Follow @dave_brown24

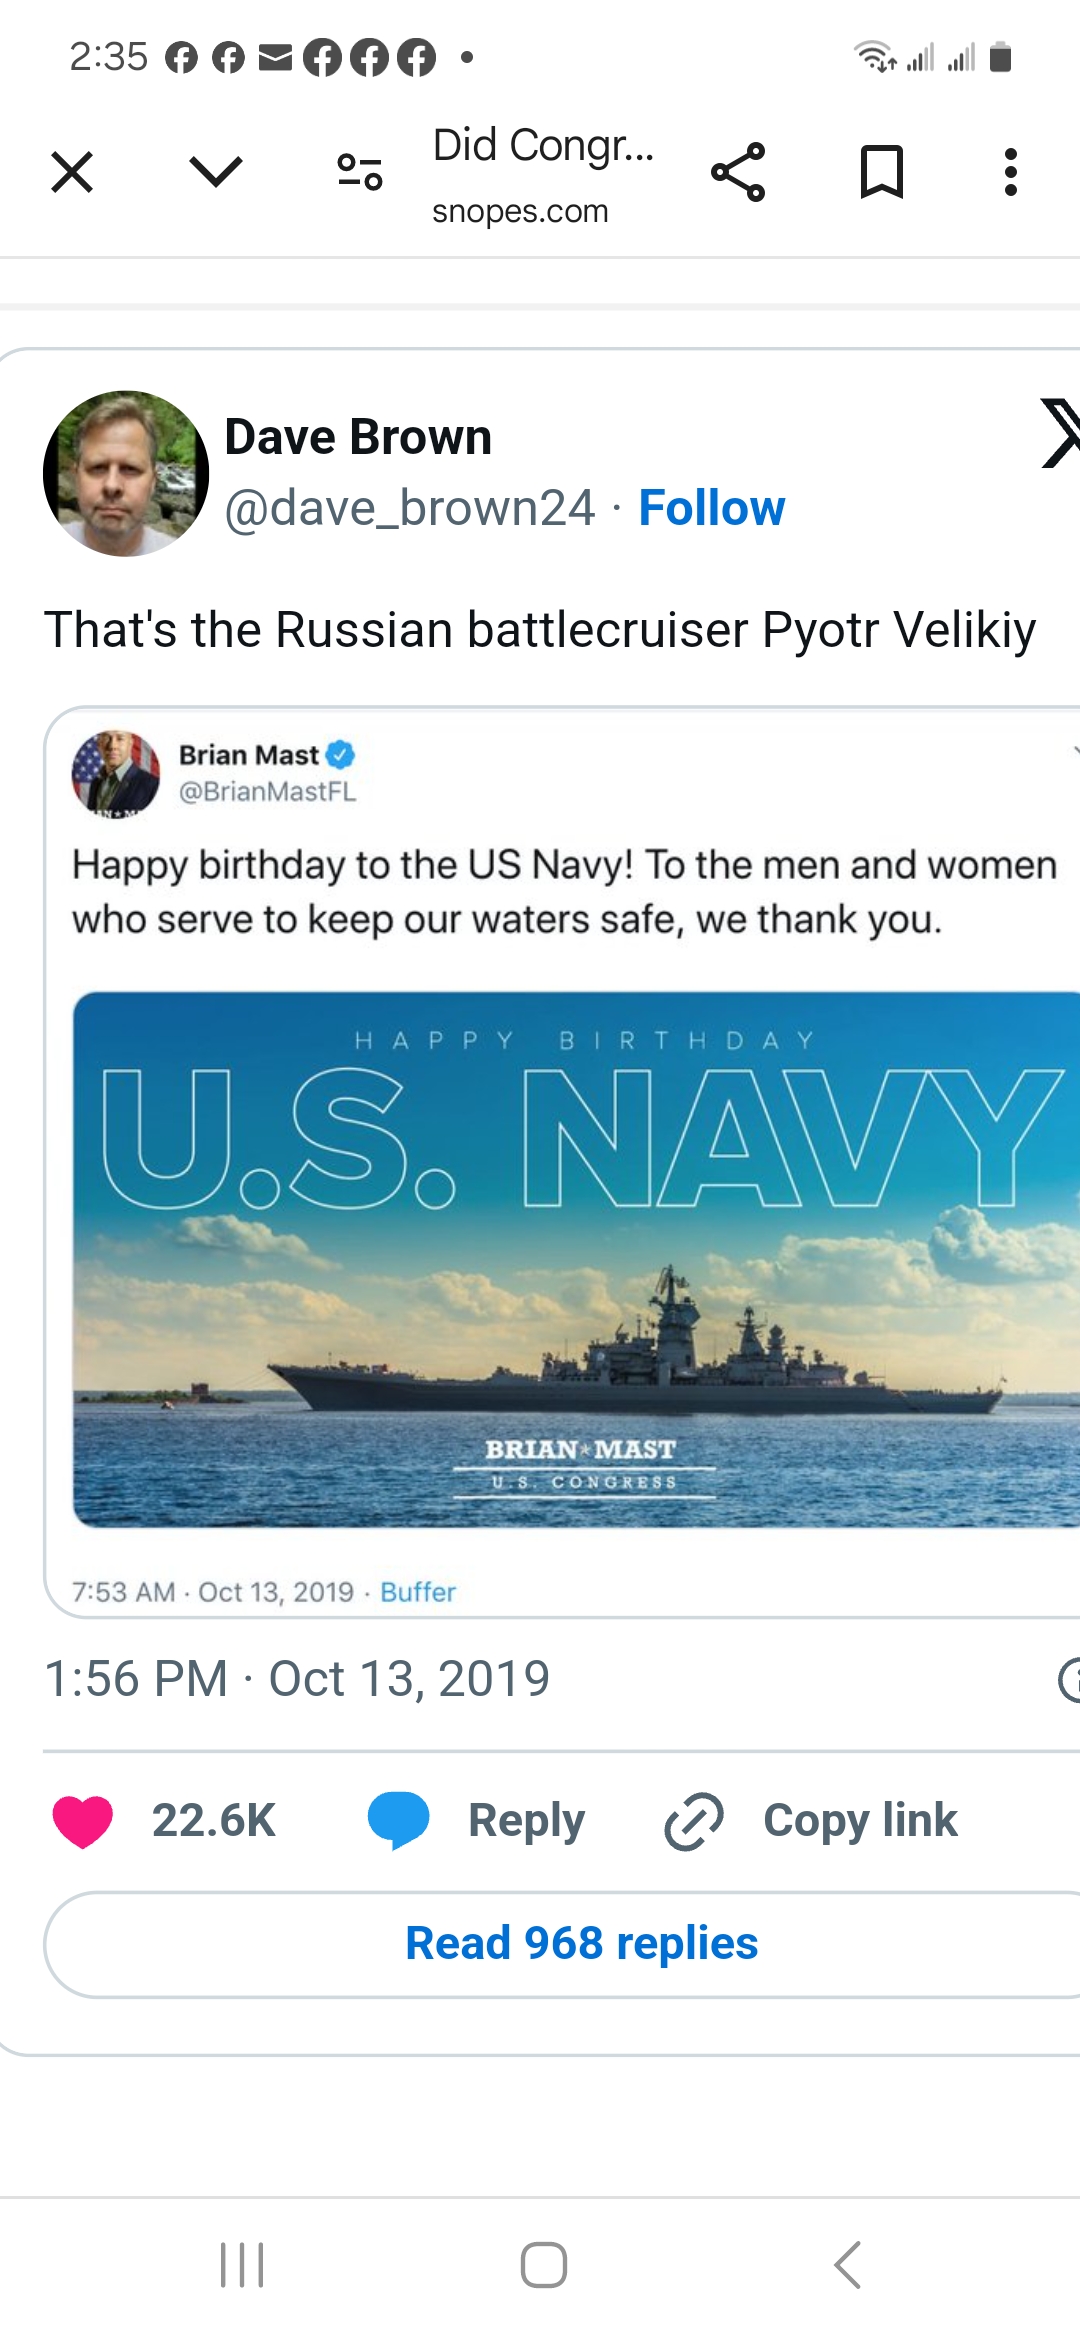point(711,508)
